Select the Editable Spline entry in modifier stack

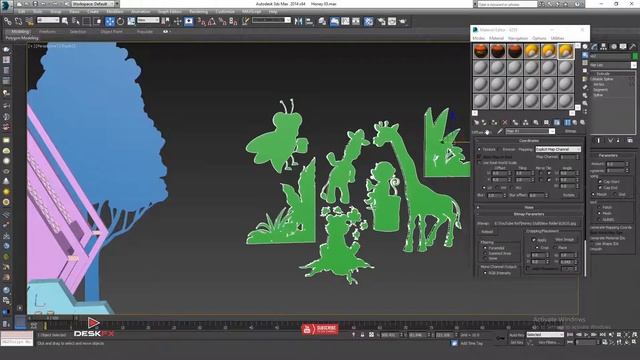(602, 79)
